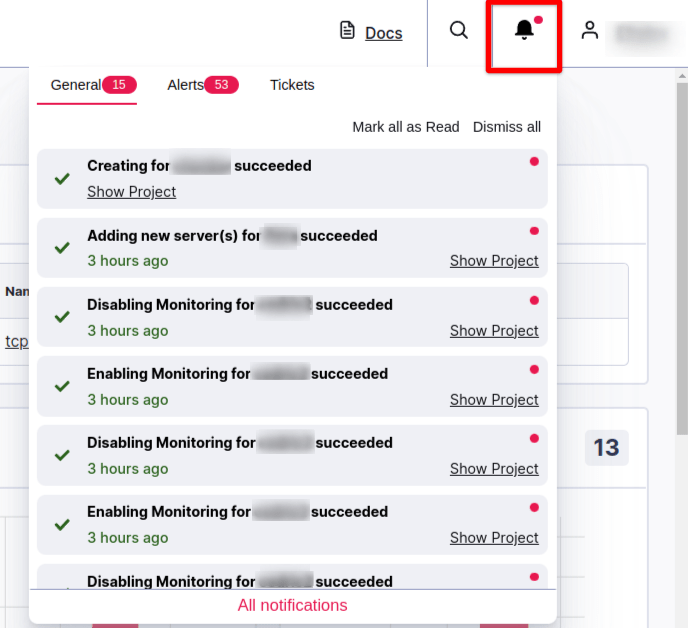Open the user account profile icon
Screen dimensions: 688x628
(590, 31)
